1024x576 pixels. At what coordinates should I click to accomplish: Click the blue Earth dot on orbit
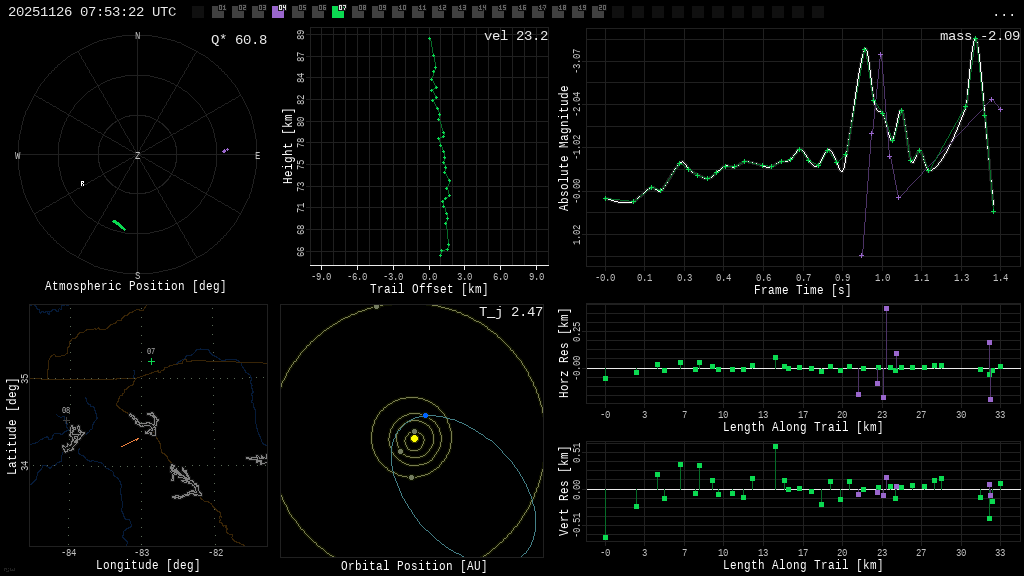425,415
